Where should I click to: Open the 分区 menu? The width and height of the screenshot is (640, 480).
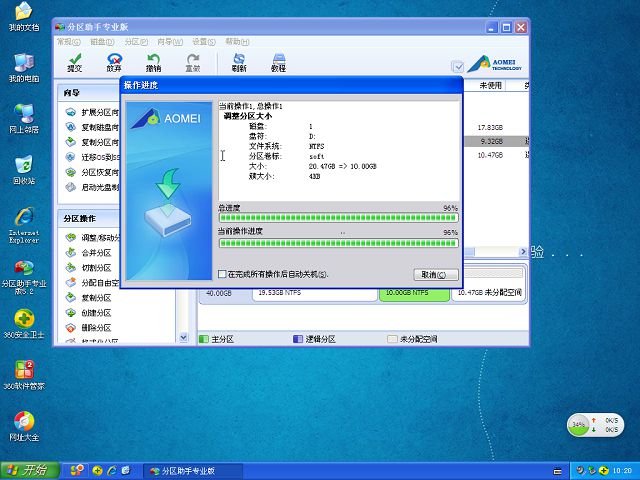pyautogui.click(x=136, y=42)
